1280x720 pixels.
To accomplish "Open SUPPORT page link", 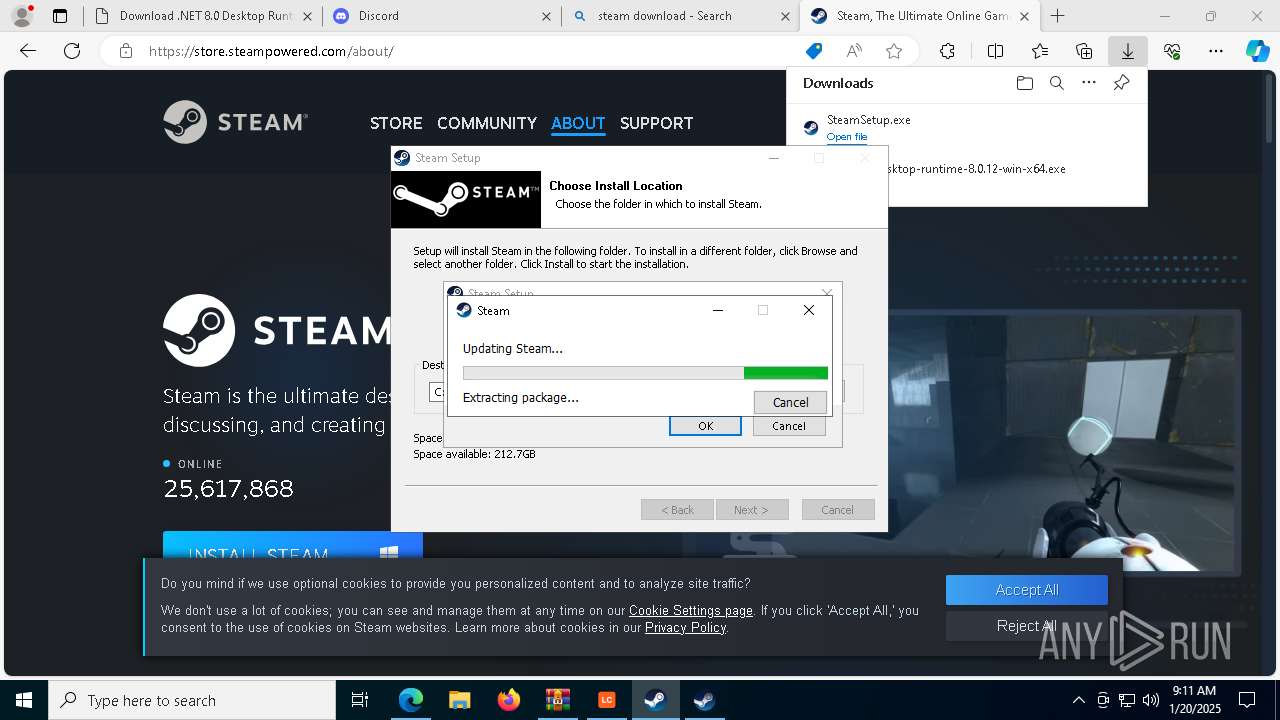I will coord(656,123).
